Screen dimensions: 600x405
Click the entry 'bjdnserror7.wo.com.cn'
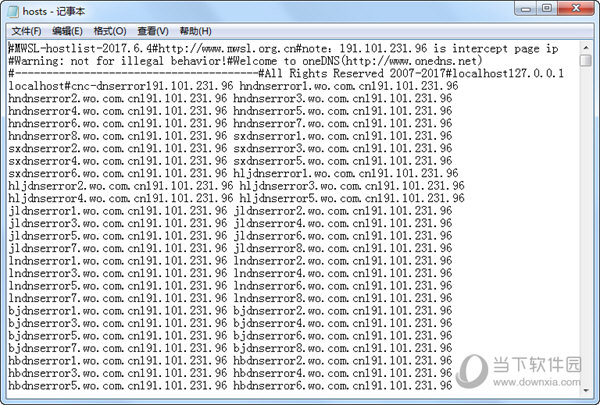(x=74, y=348)
